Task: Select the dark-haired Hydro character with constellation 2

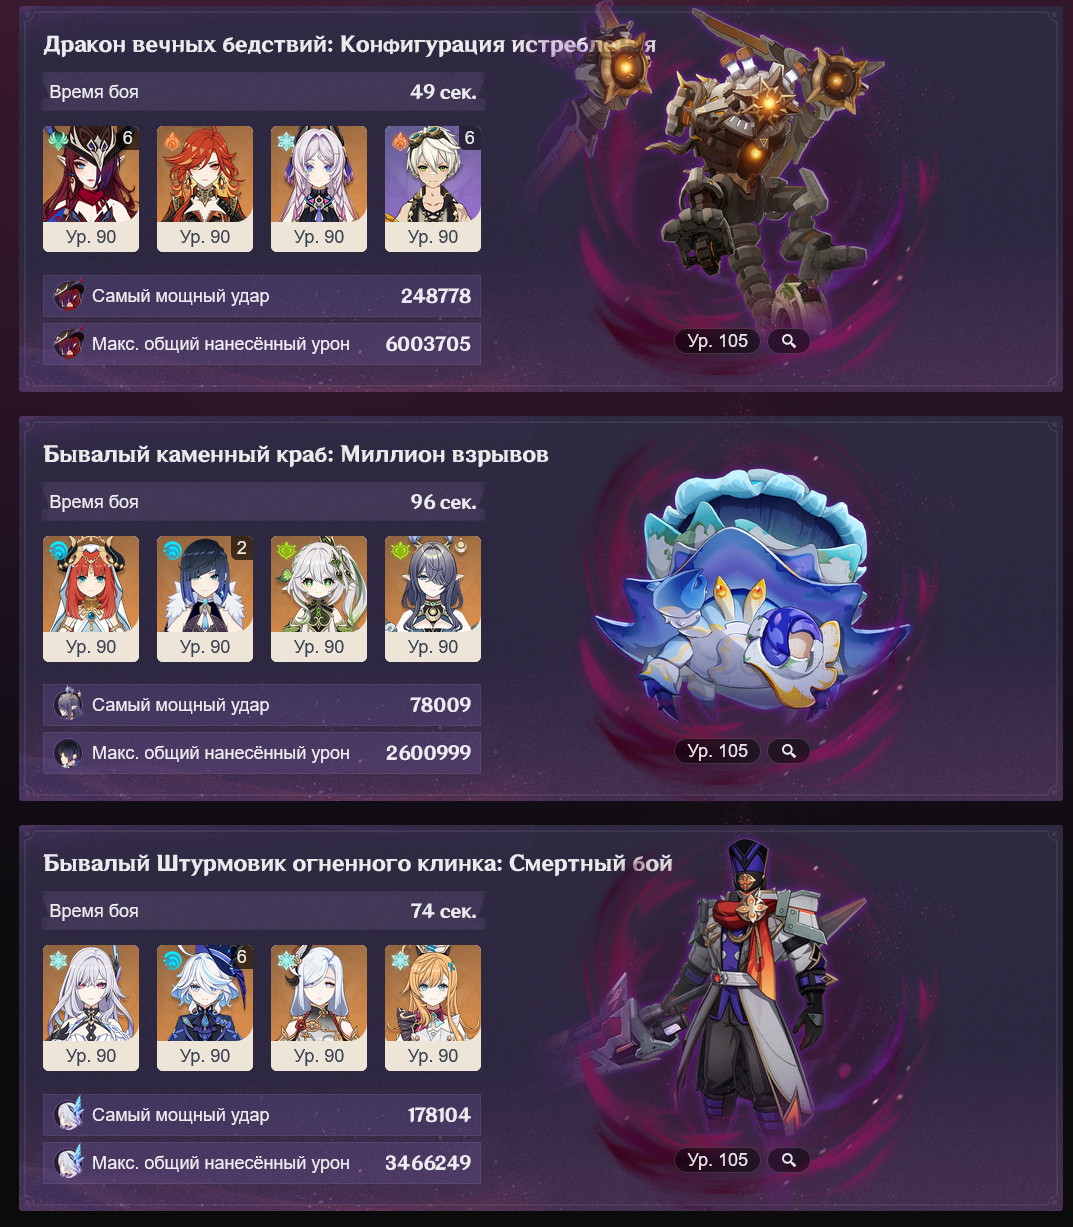Action: [x=205, y=599]
